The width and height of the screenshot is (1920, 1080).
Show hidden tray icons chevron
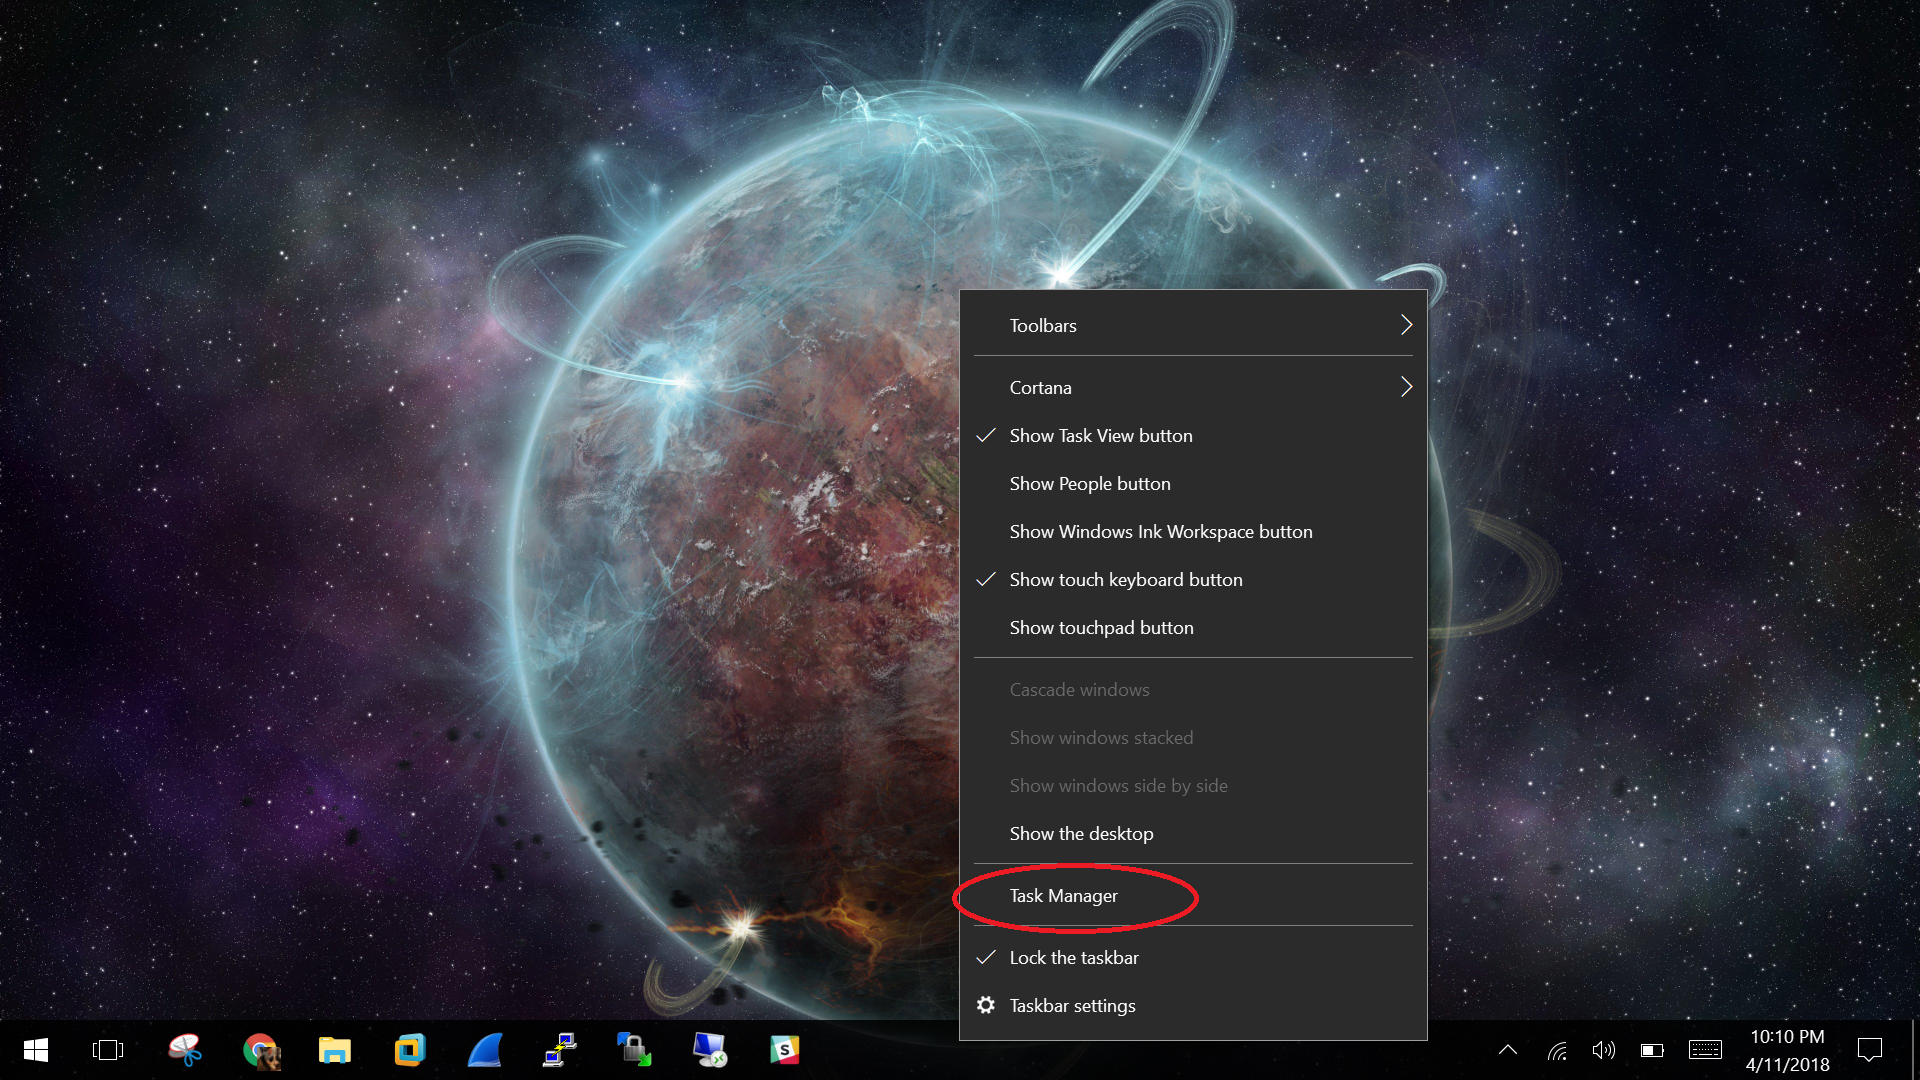pyautogui.click(x=1508, y=1050)
